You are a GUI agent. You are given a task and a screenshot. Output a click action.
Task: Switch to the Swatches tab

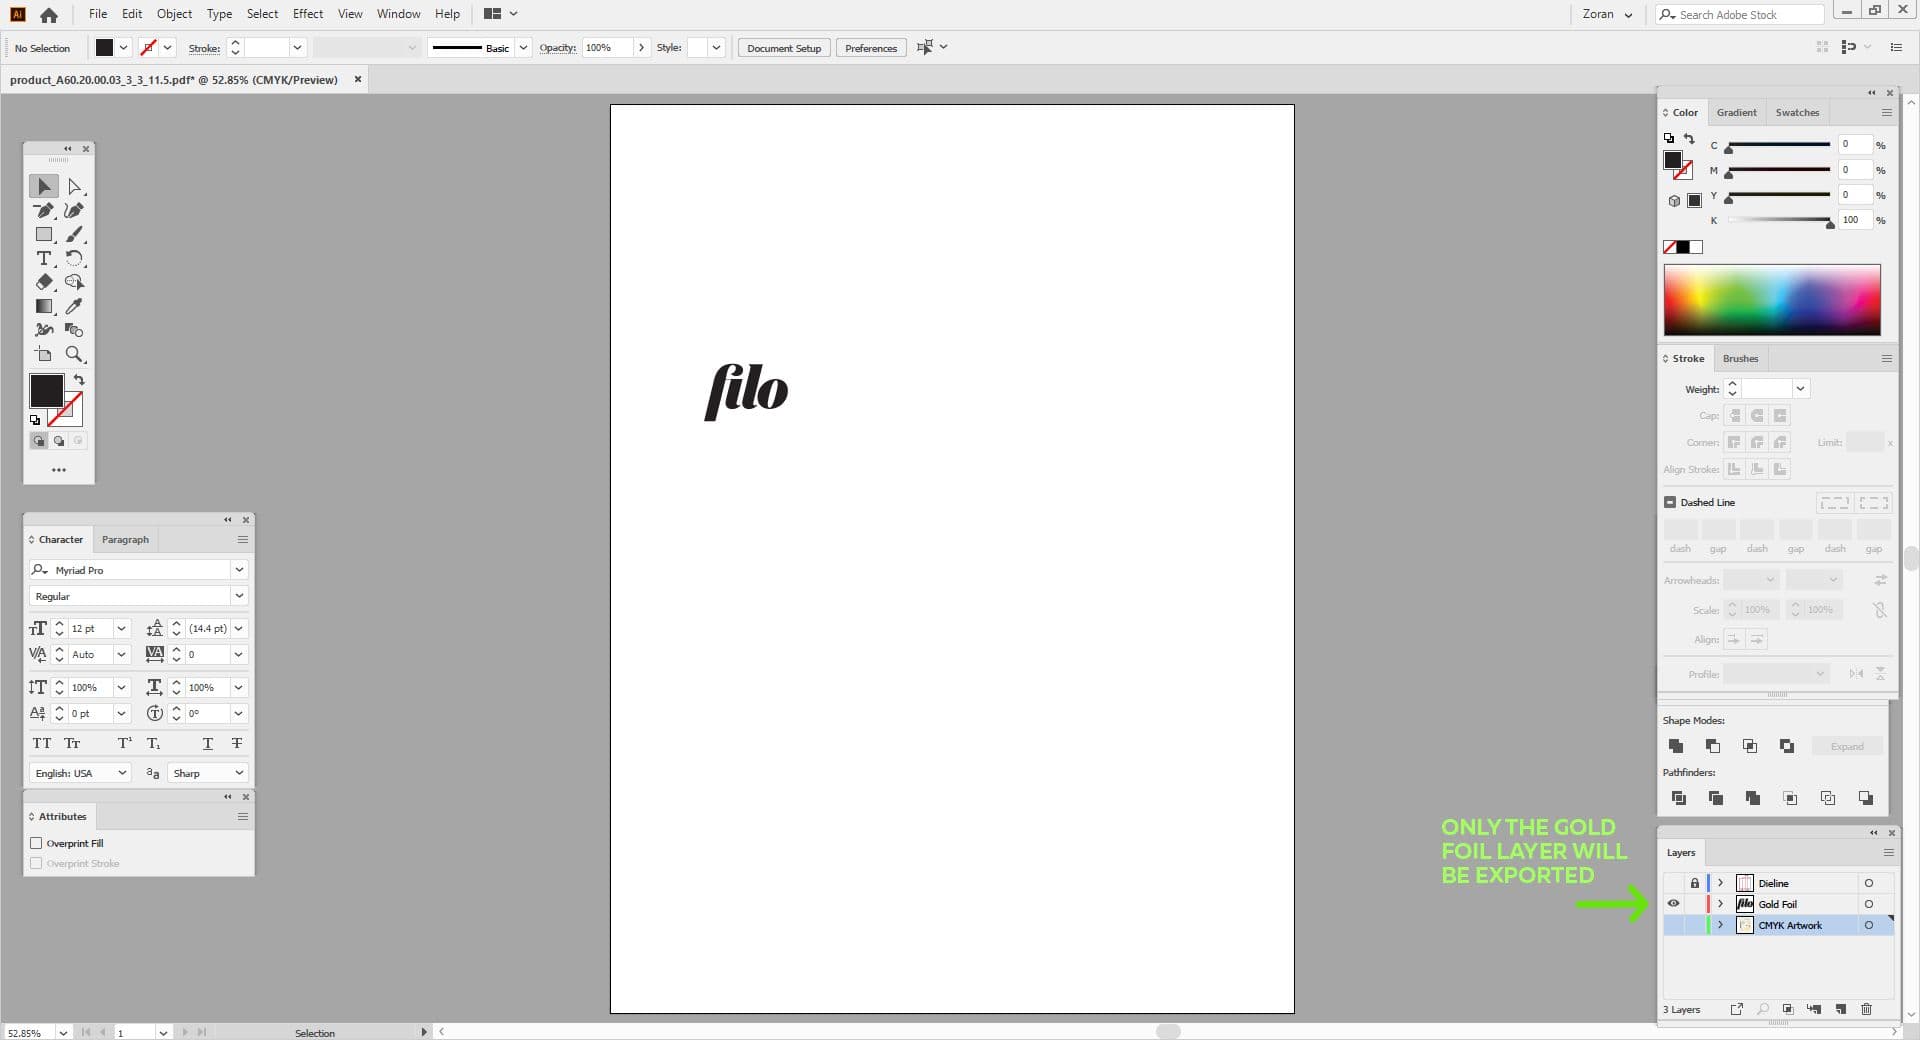[x=1797, y=112]
